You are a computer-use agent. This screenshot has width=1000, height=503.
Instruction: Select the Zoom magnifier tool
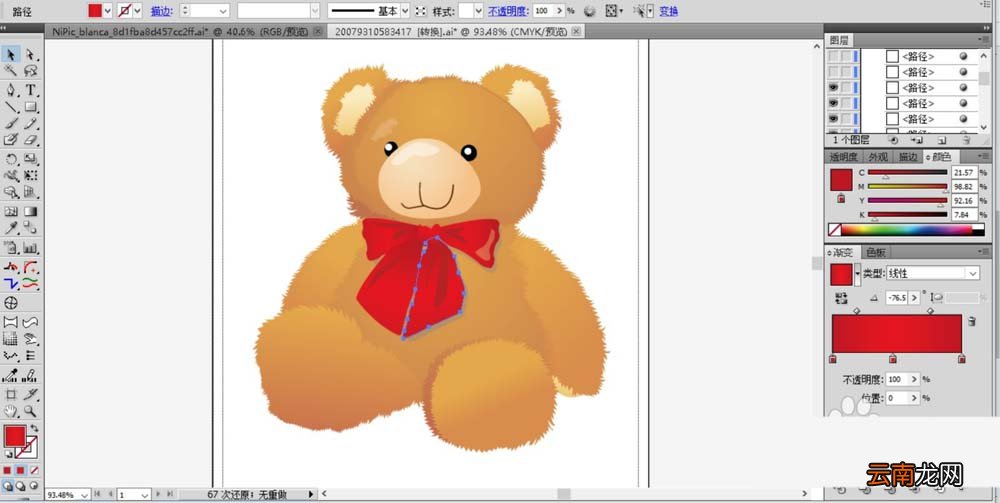29,411
